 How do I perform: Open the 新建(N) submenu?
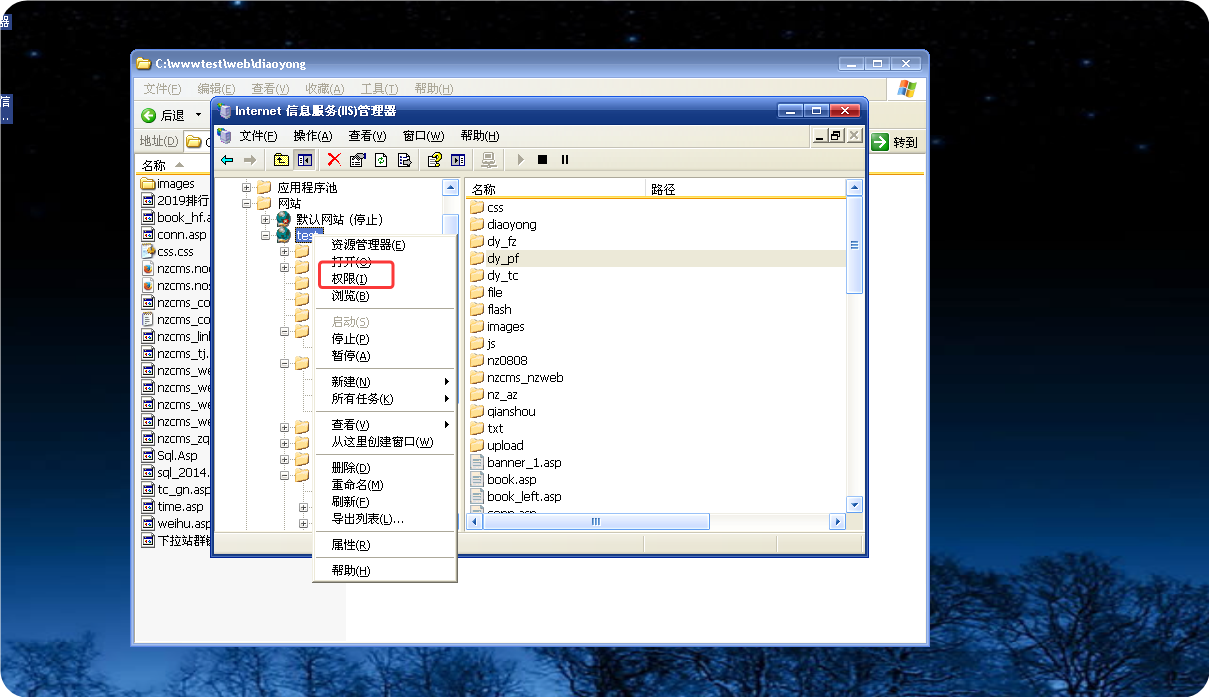(x=385, y=381)
